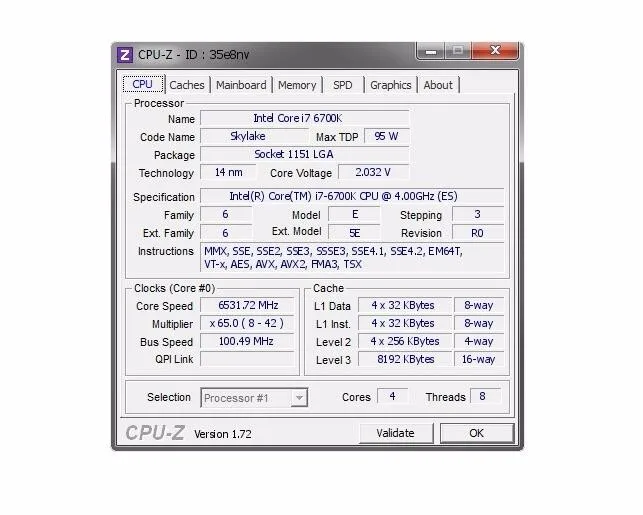This screenshot has height=515, width=643.
Task: Click the Socket 1151 LGA package value
Action: (305, 154)
